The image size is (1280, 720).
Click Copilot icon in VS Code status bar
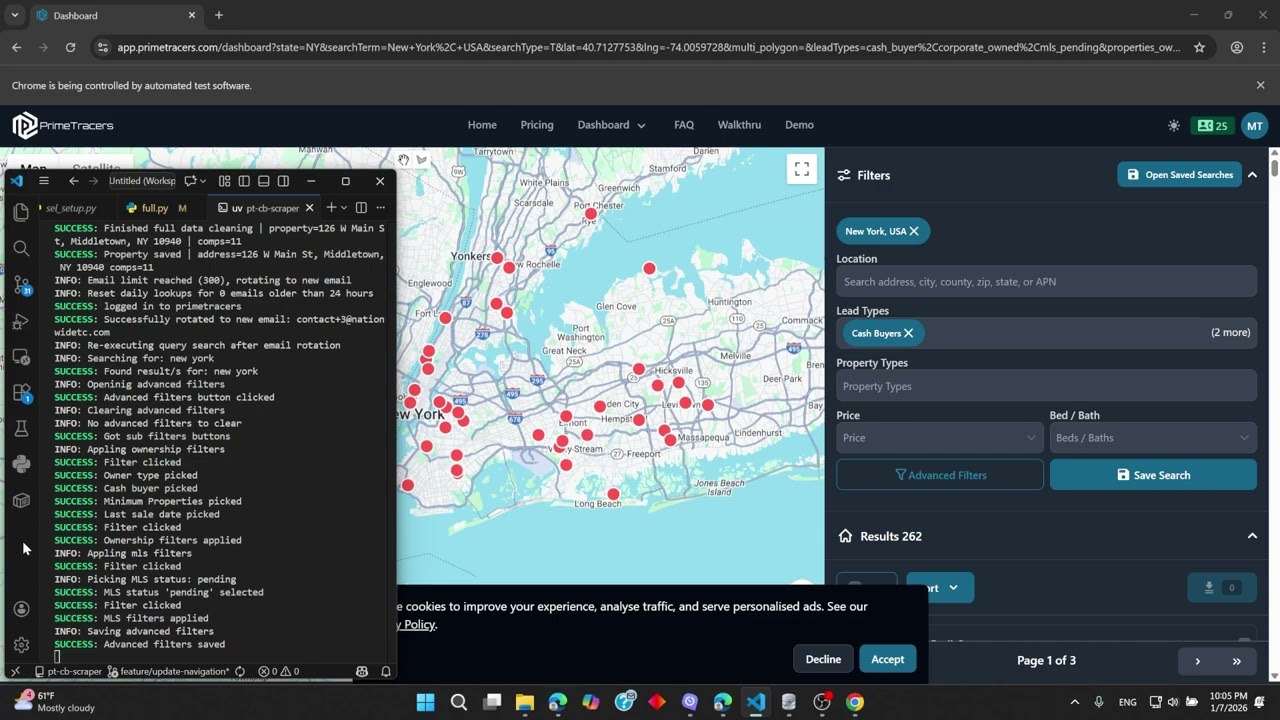click(x=362, y=672)
